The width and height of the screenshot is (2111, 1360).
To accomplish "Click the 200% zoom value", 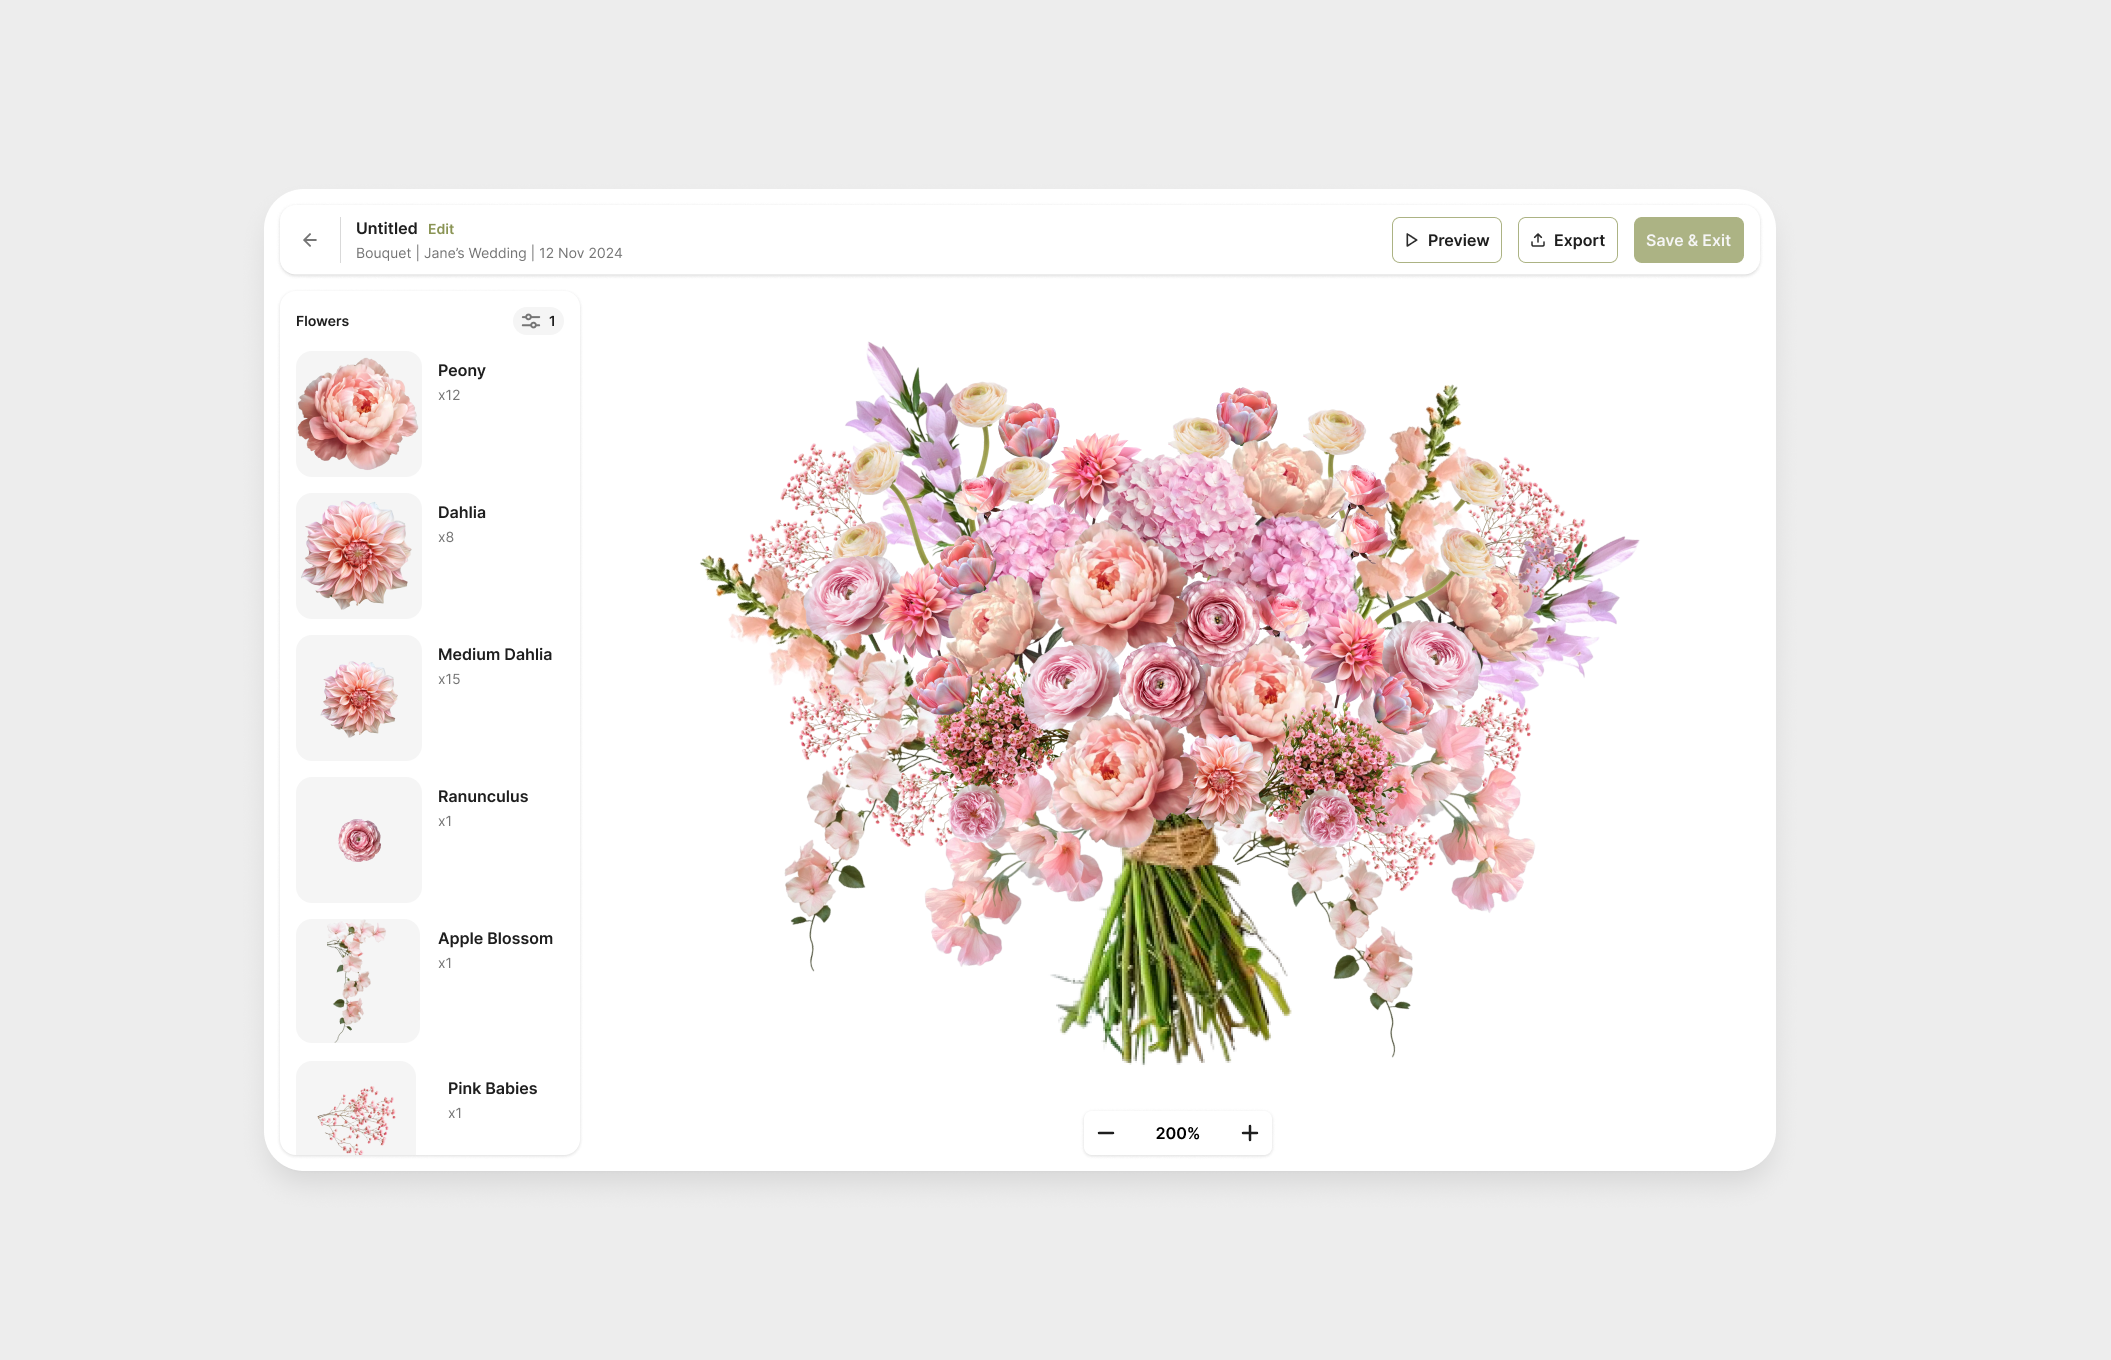I will [x=1178, y=1133].
